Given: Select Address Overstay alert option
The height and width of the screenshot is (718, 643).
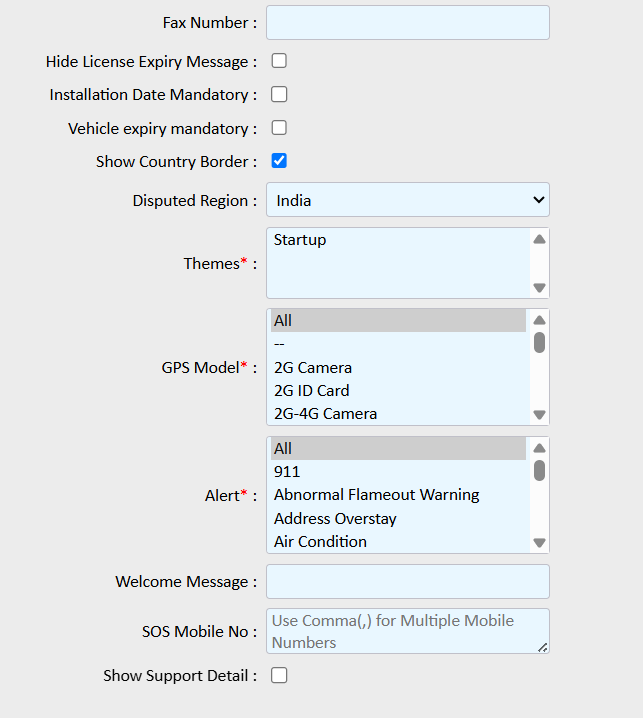Looking at the screenshot, I should coord(335,518).
